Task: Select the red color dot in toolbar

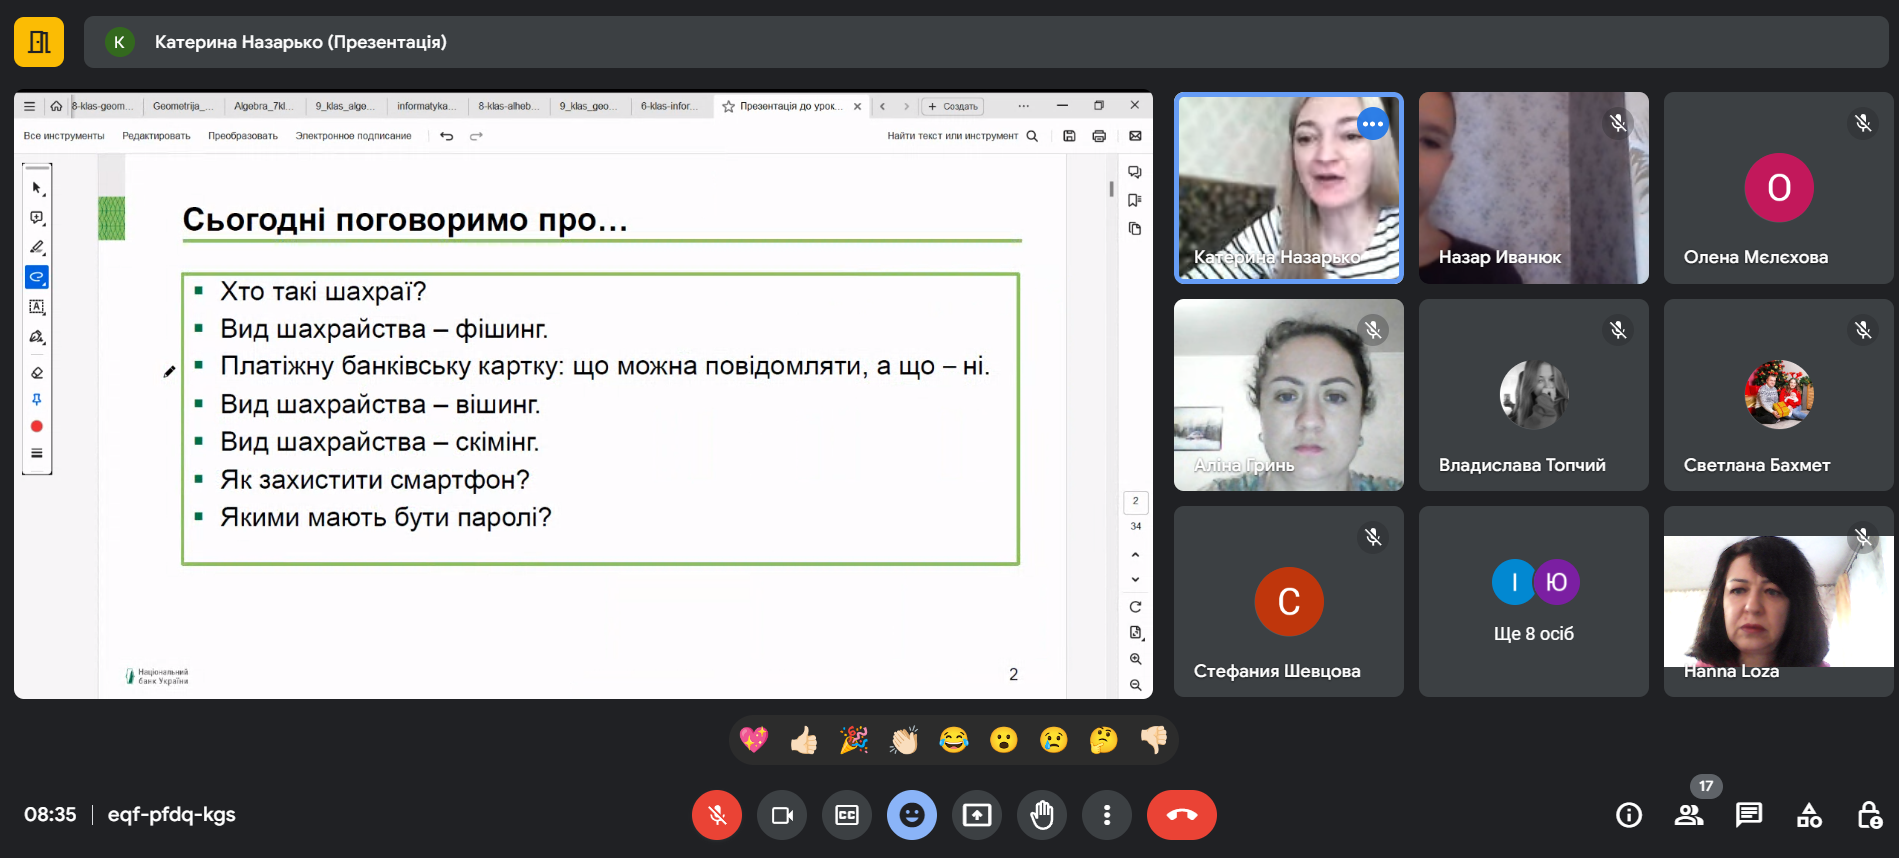Action: coord(37,426)
